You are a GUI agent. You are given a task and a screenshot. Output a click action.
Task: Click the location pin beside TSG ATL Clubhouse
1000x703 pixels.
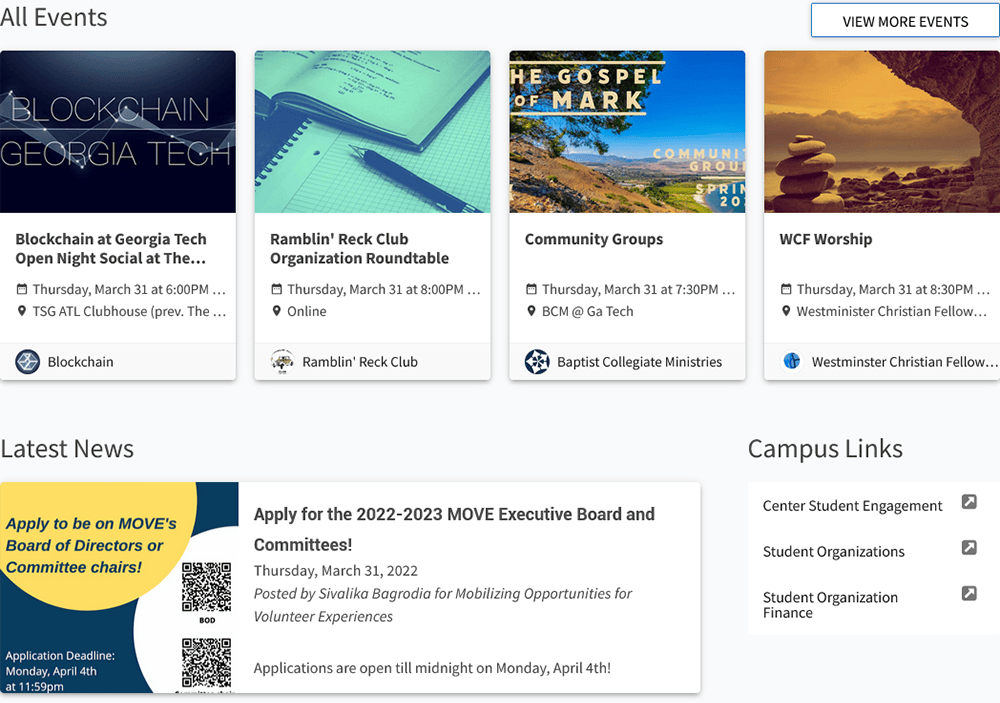click(22, 311)
